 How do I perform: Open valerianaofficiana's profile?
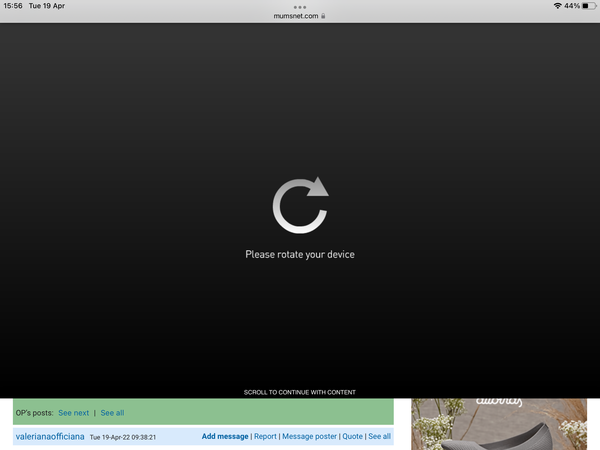tap(50, 437)
